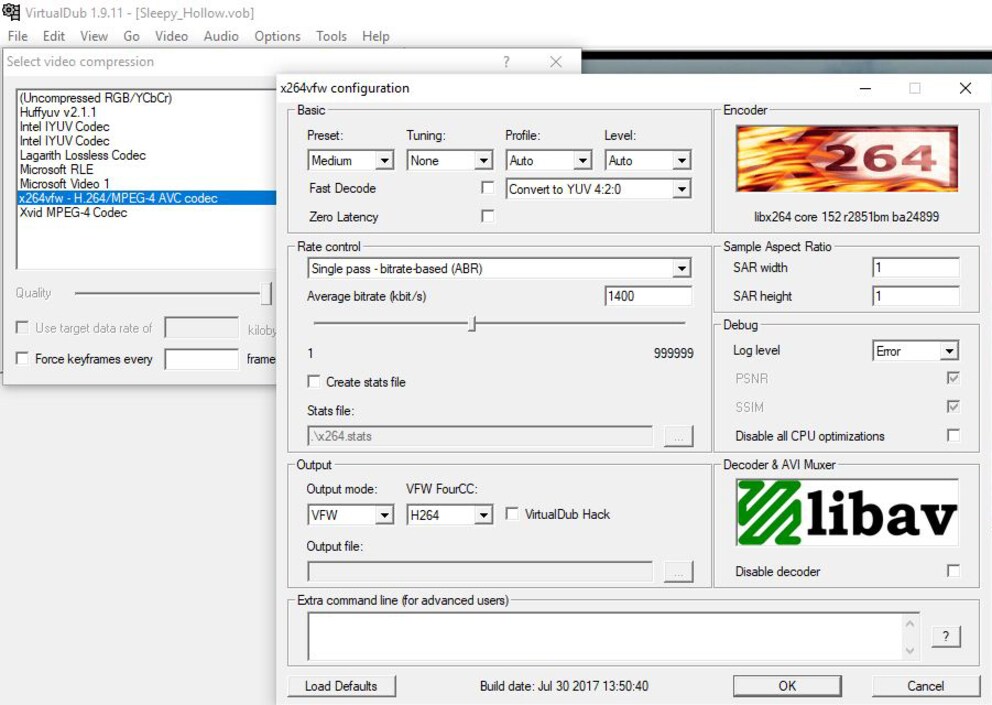The image size is (992, 705).
Task: Select Microsoft Video 1 codec
Action: [x=65, y=184]
